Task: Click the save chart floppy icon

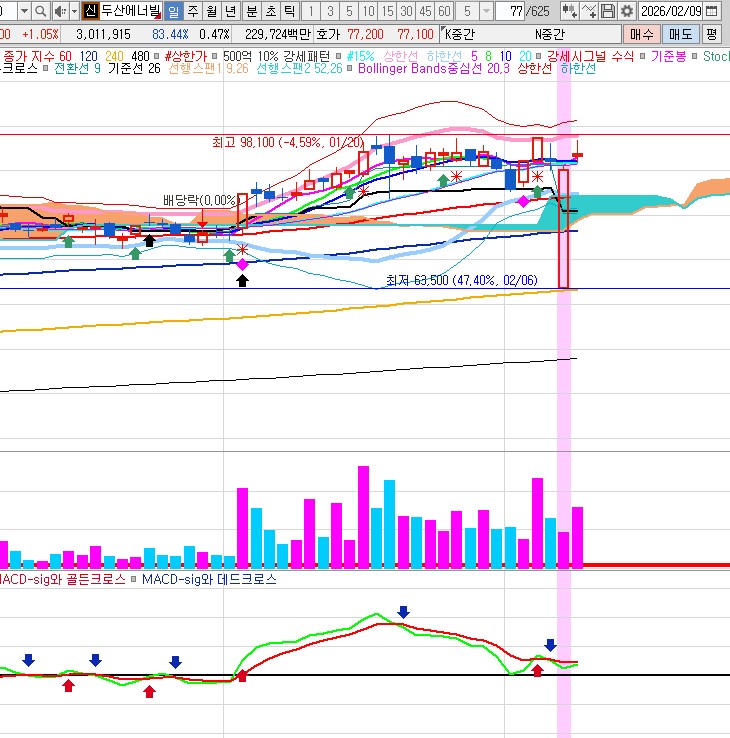Action: (x=608, y=11)
